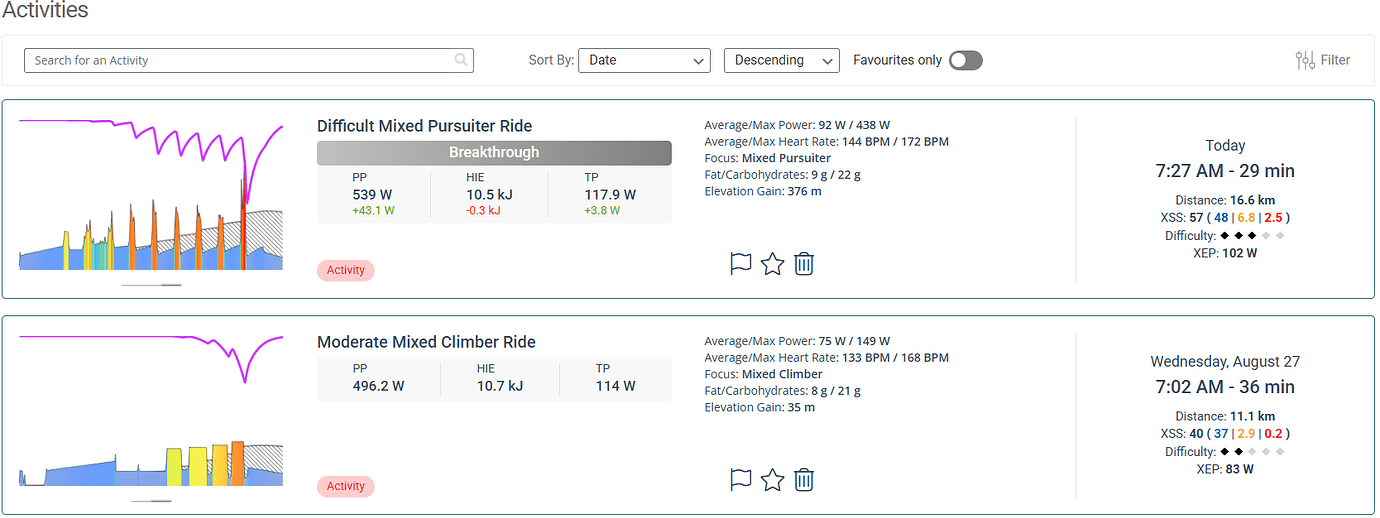This screenshot has height=518, width=1380.
Task: Click the Activity tag on Pursuiter ride
Action: tap(346, 270)
